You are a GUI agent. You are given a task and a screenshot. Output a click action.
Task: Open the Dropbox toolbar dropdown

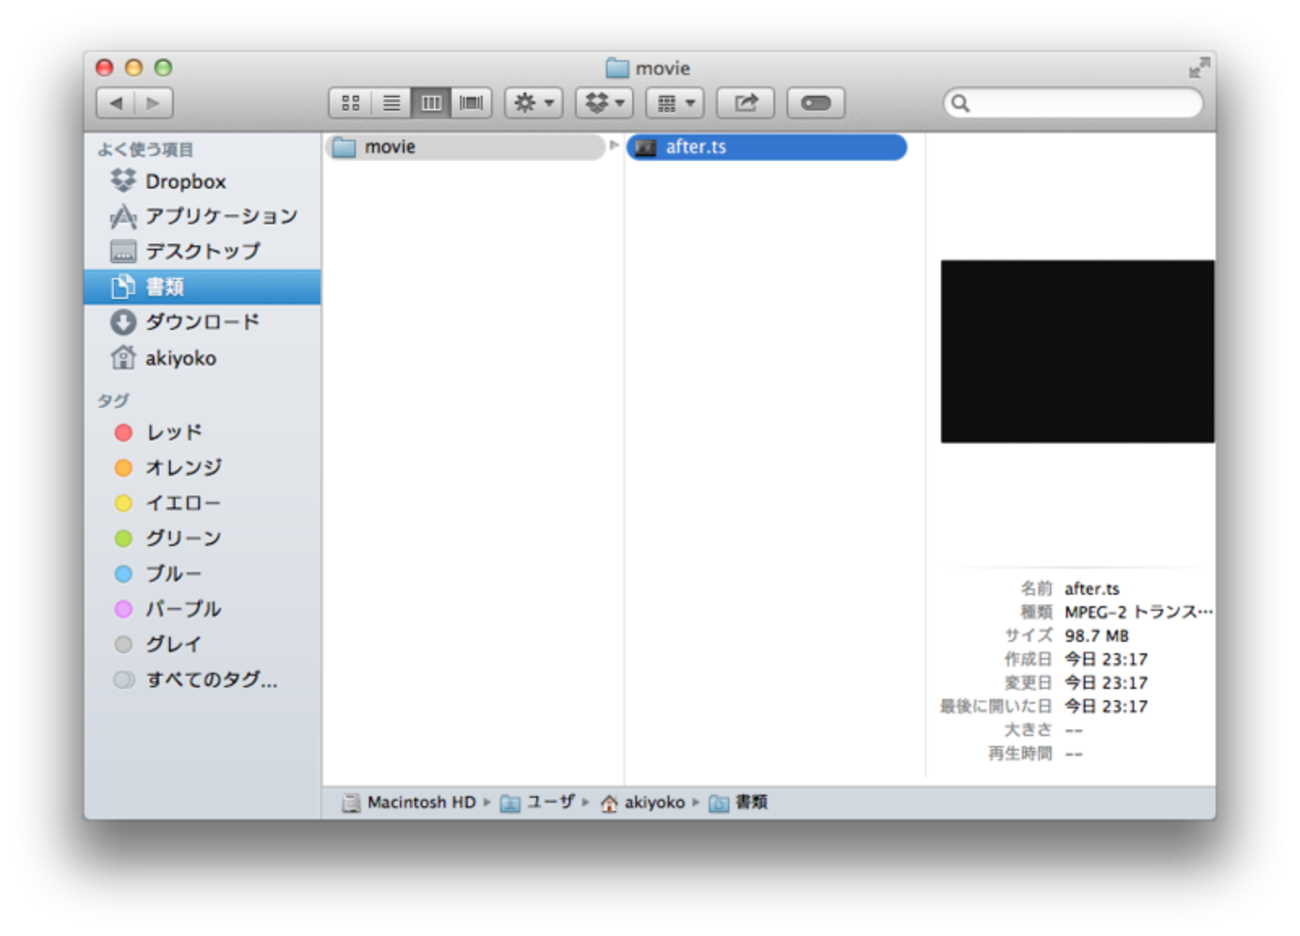coord(604,103)
